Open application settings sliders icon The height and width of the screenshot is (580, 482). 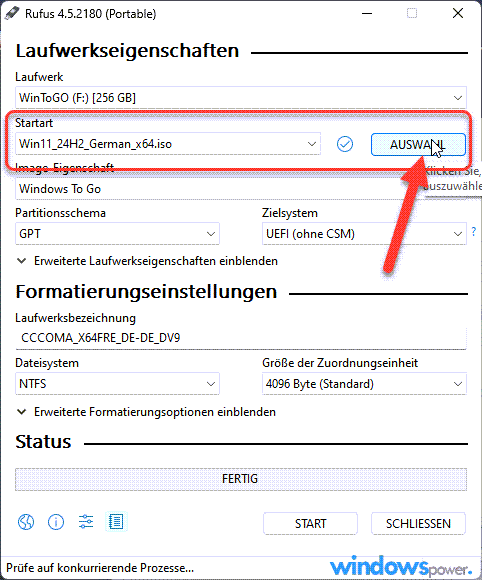[86, 522]
